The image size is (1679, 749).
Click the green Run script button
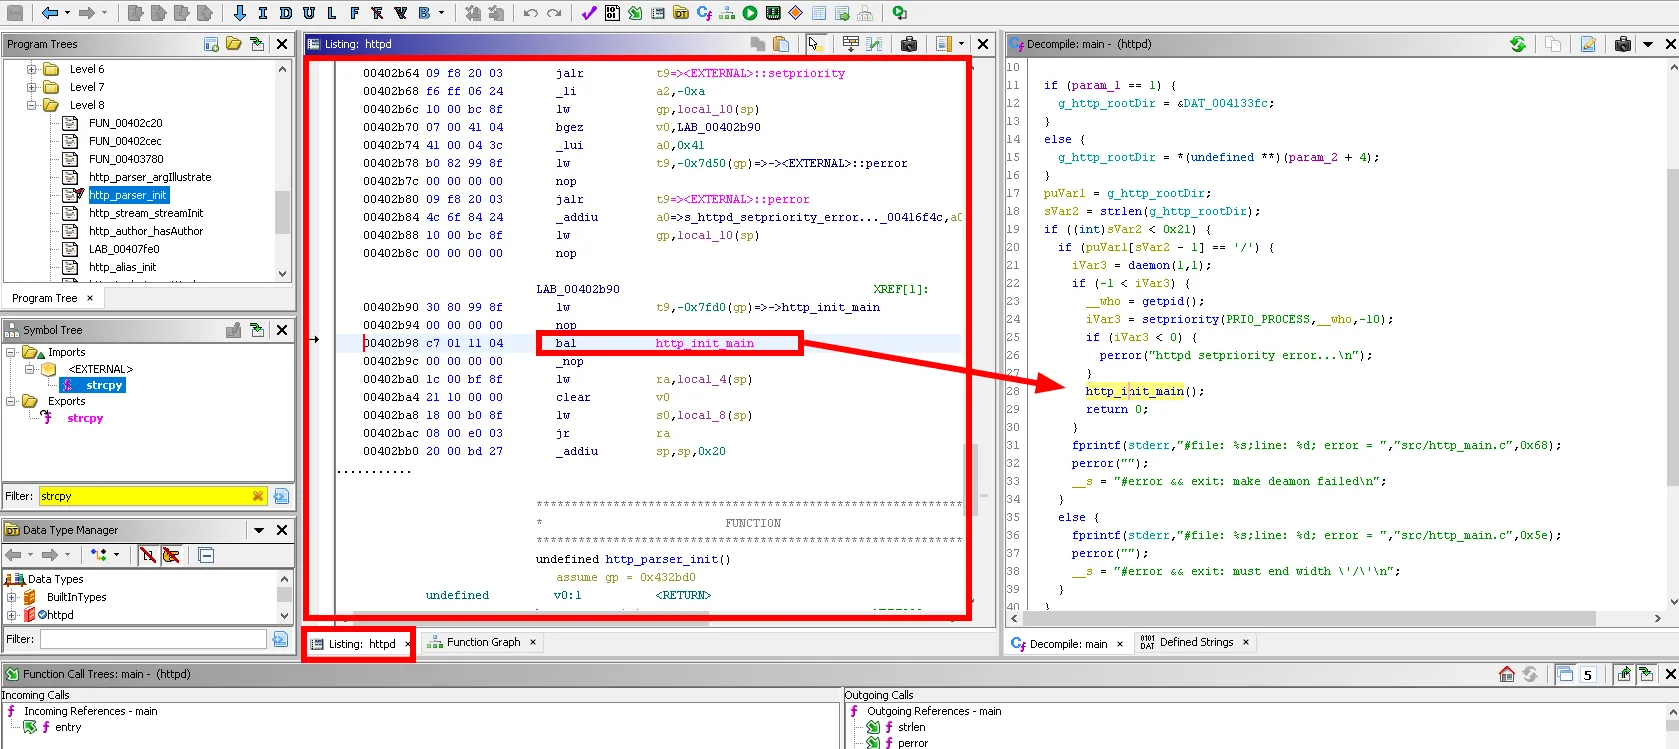[x=750, y=13]
